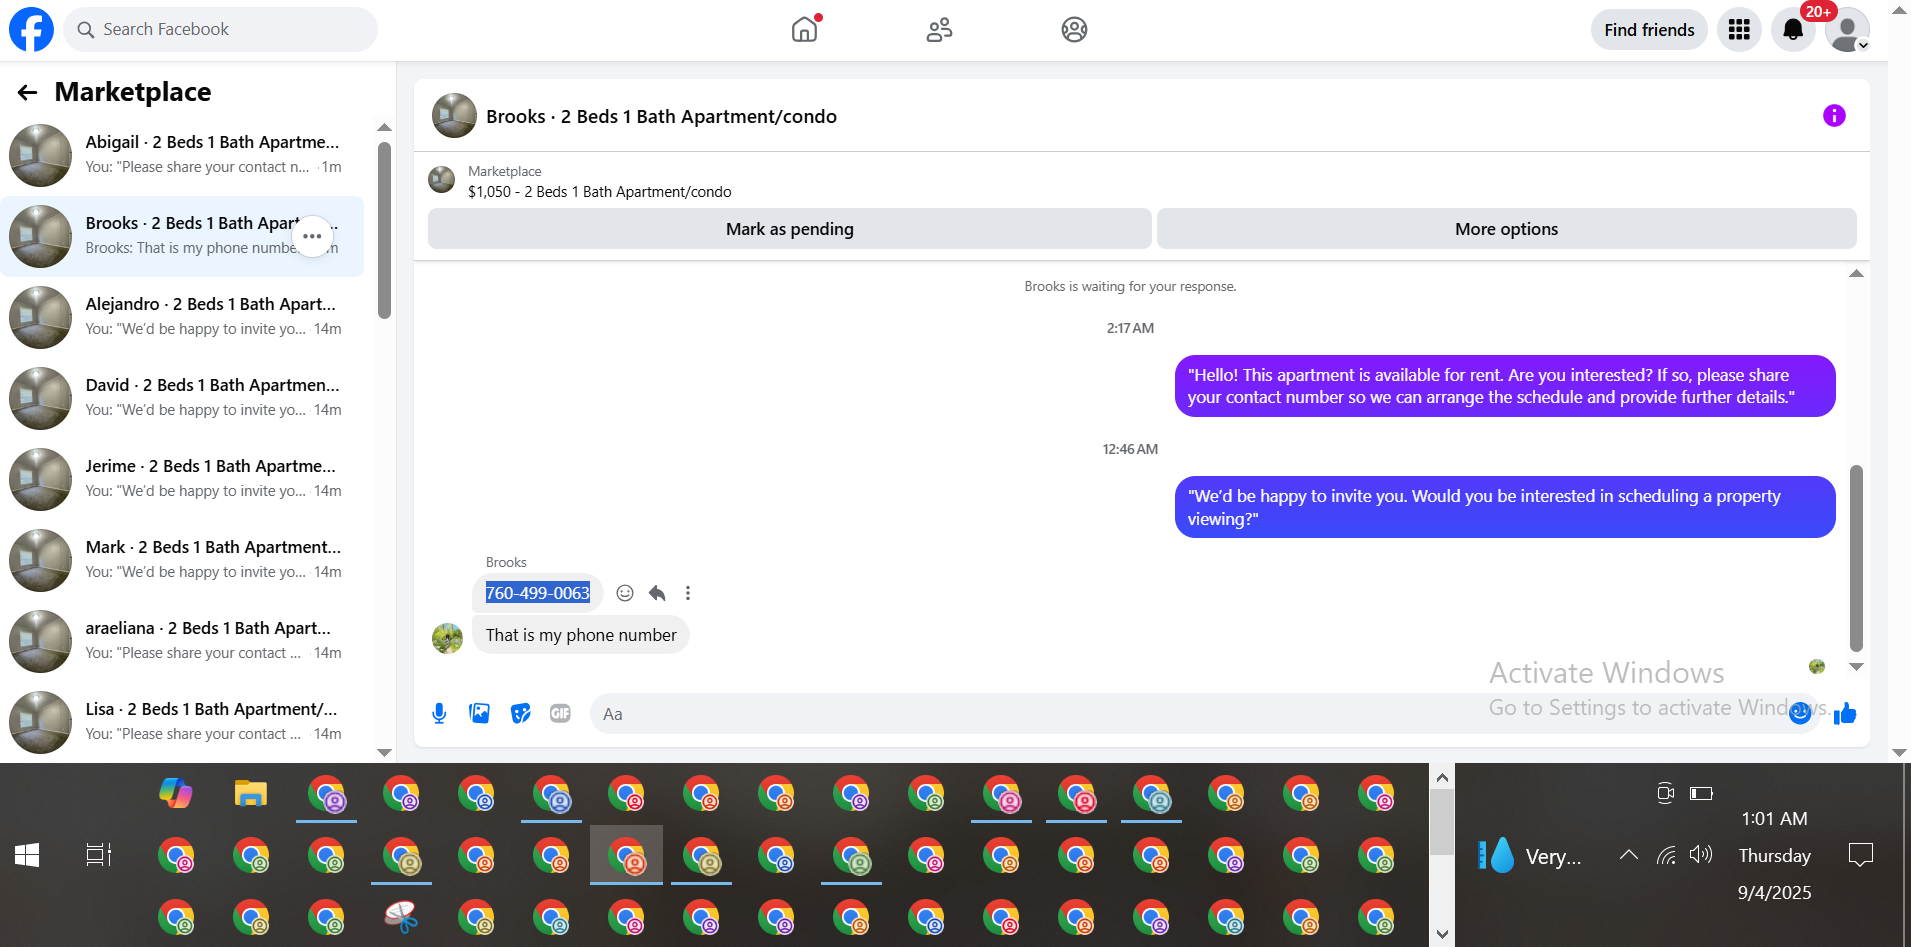Open the Wi-Fi network flyout
Viewport: 1911px width, 947px height.
coord(1666,855)
